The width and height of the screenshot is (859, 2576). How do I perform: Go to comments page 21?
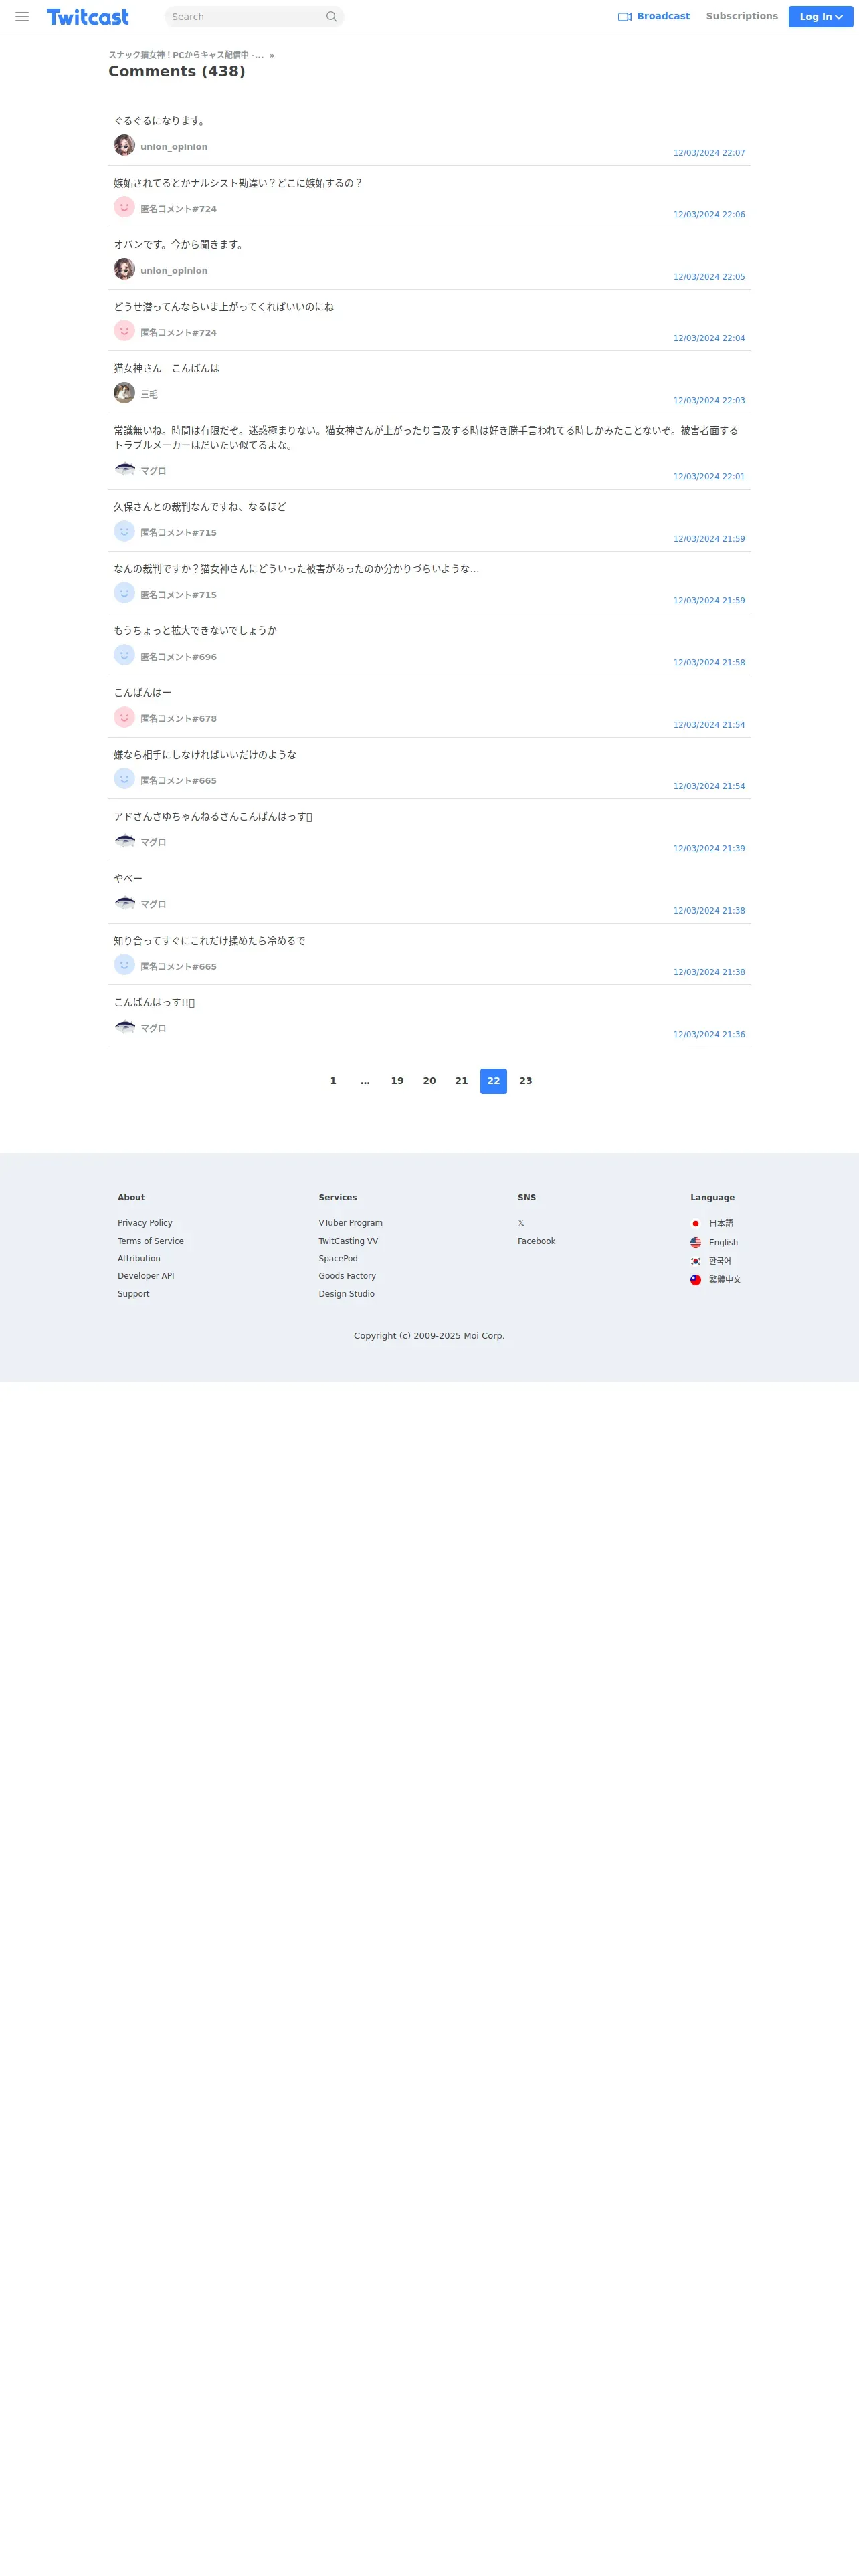(x=461, y=1081)
